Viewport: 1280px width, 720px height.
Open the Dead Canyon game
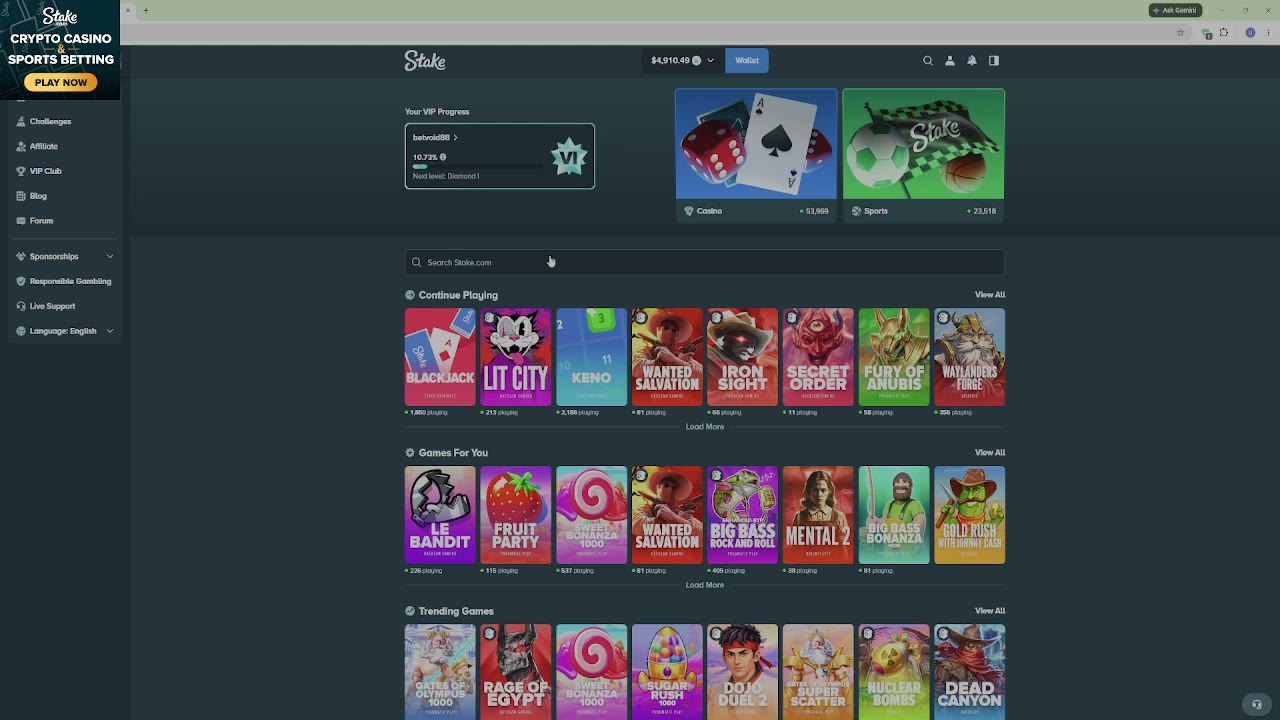click(x=970, y=672)
